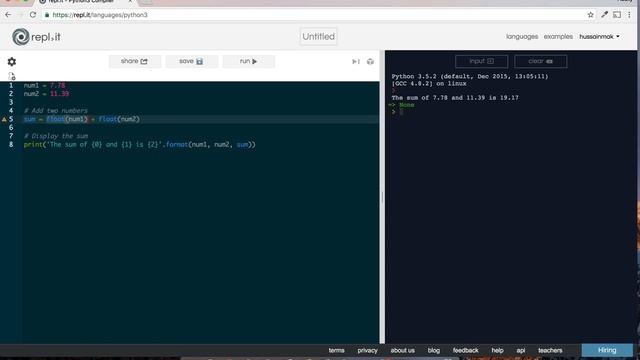This screenshot has height=360, width=640.
Task: Open the feedback link
Action: pos(465,350)
